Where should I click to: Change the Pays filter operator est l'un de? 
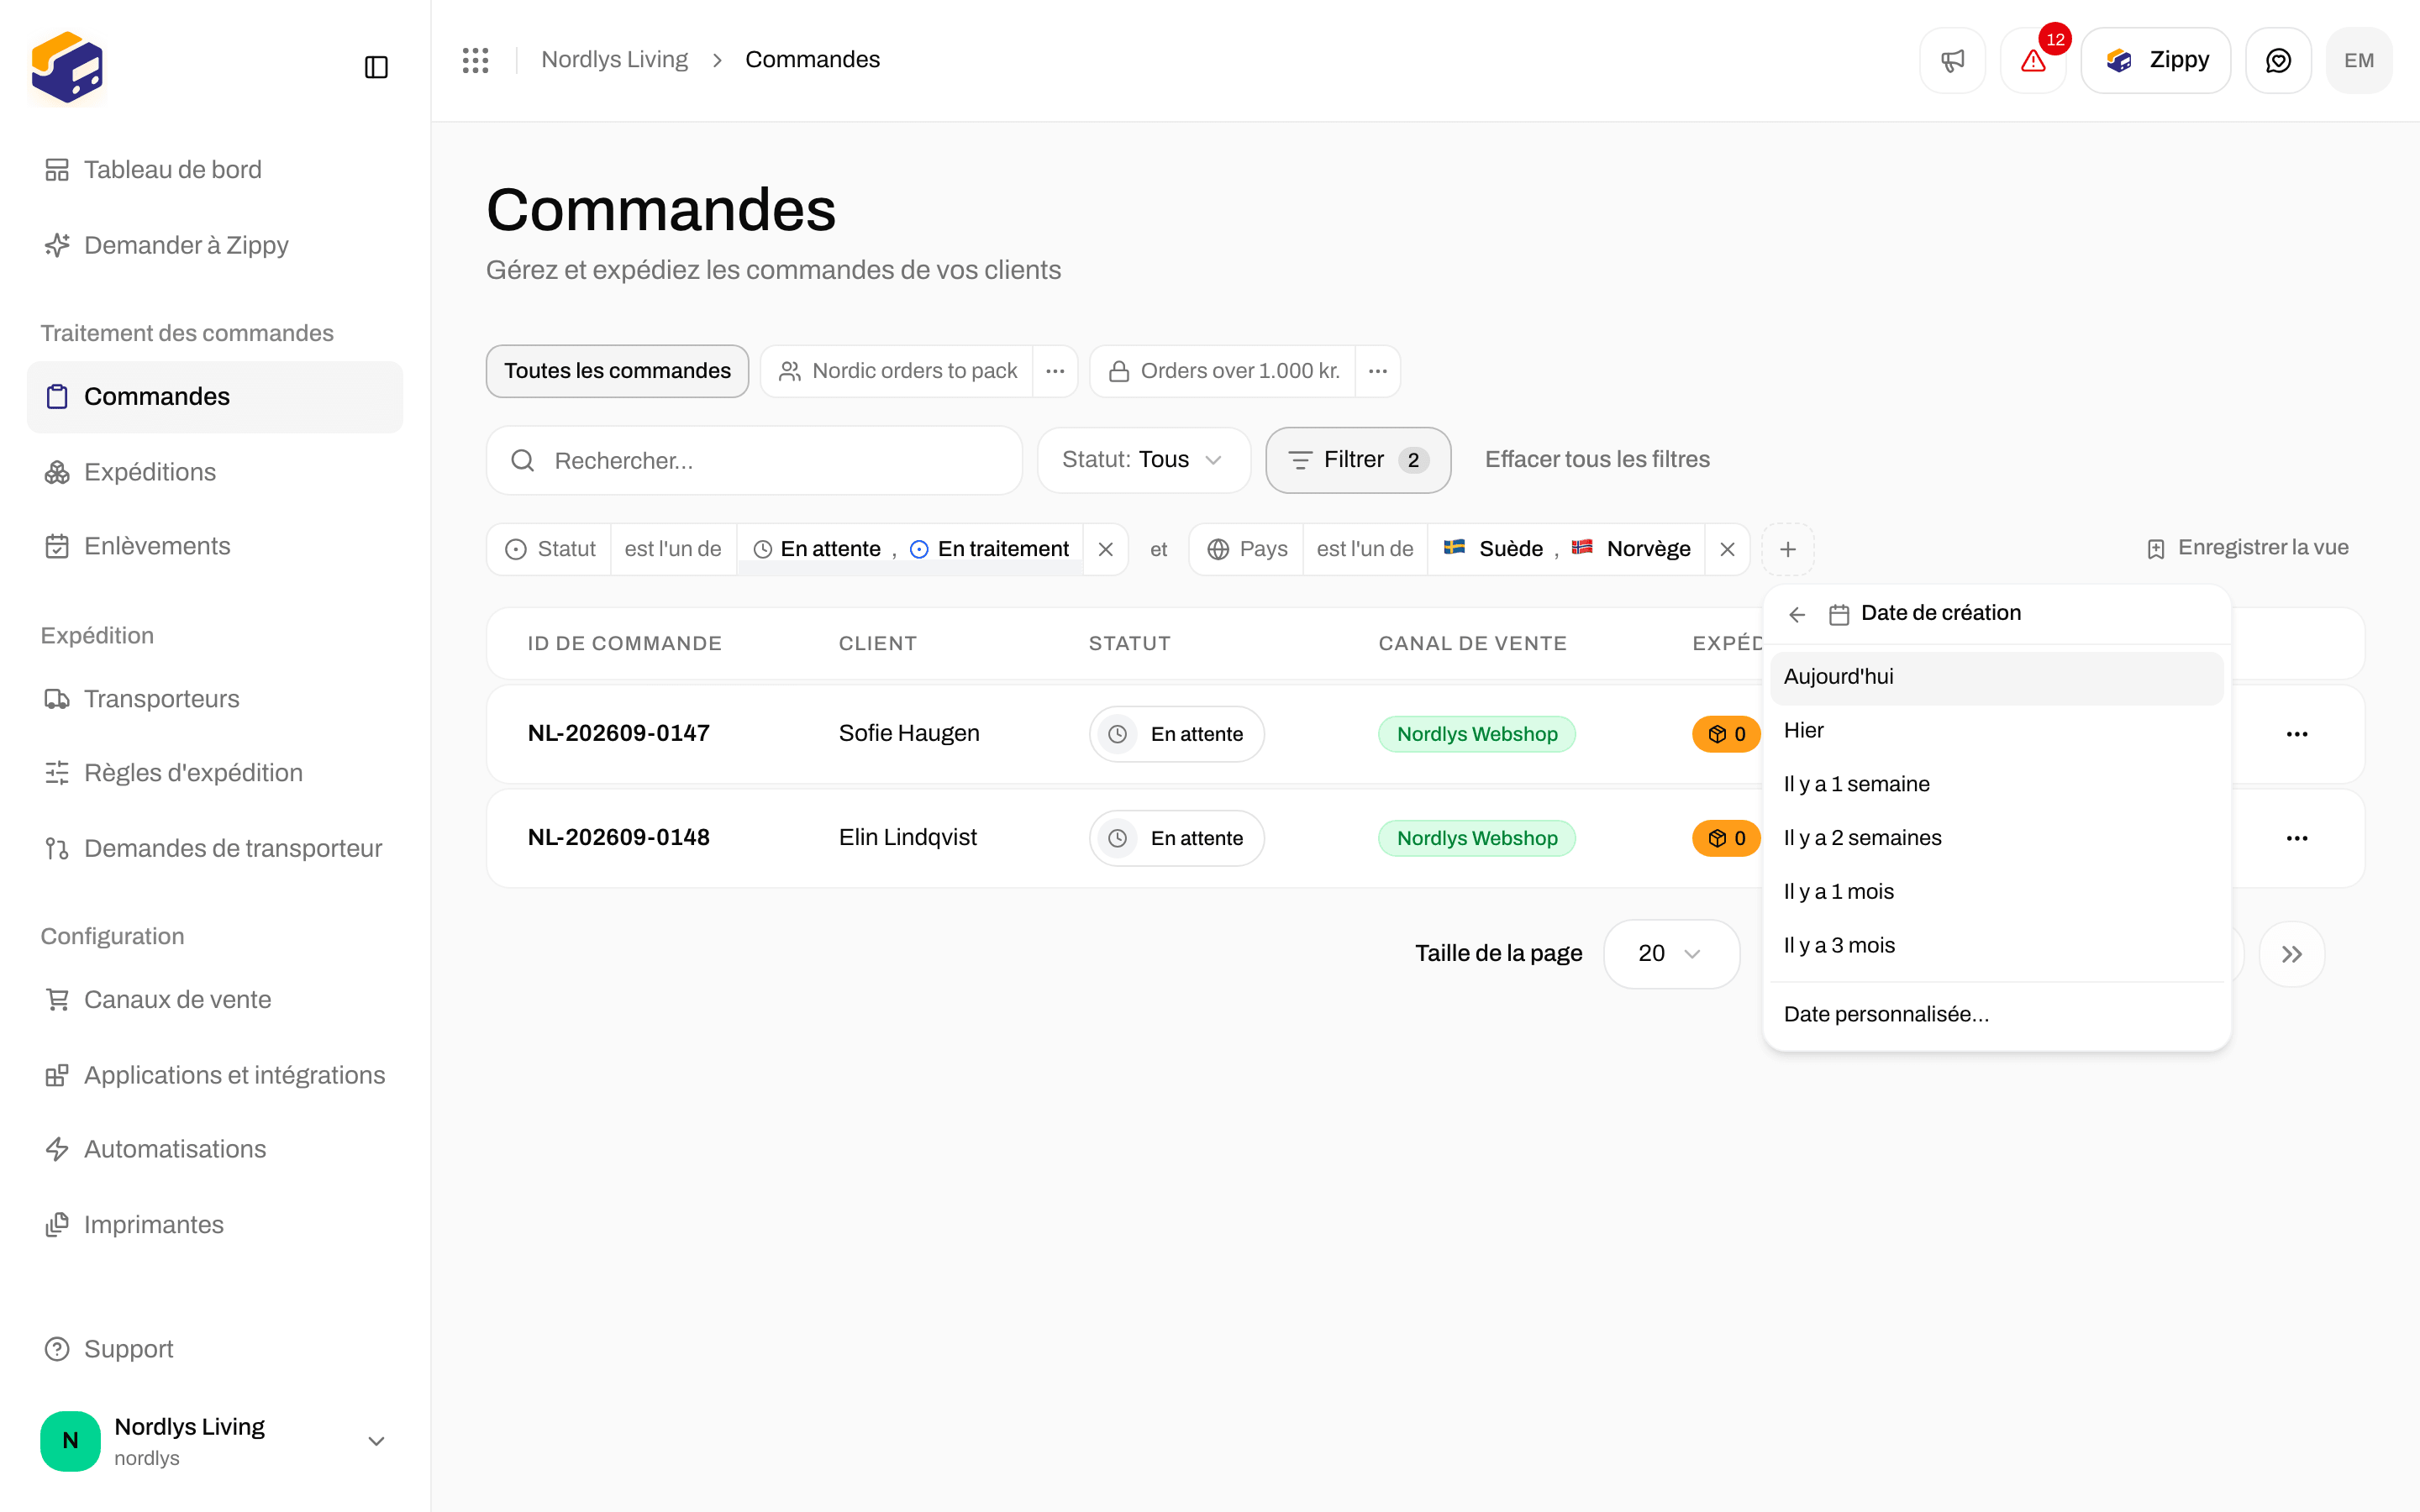tap(1365, 549)
